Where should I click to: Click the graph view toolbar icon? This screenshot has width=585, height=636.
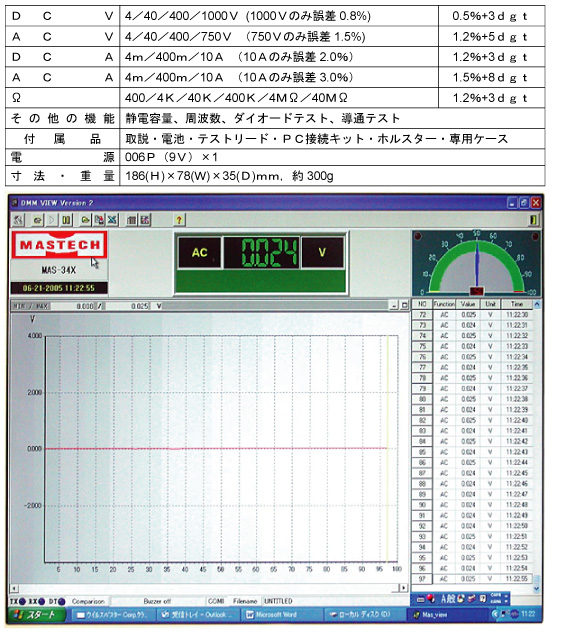click(x=145, y=220)
